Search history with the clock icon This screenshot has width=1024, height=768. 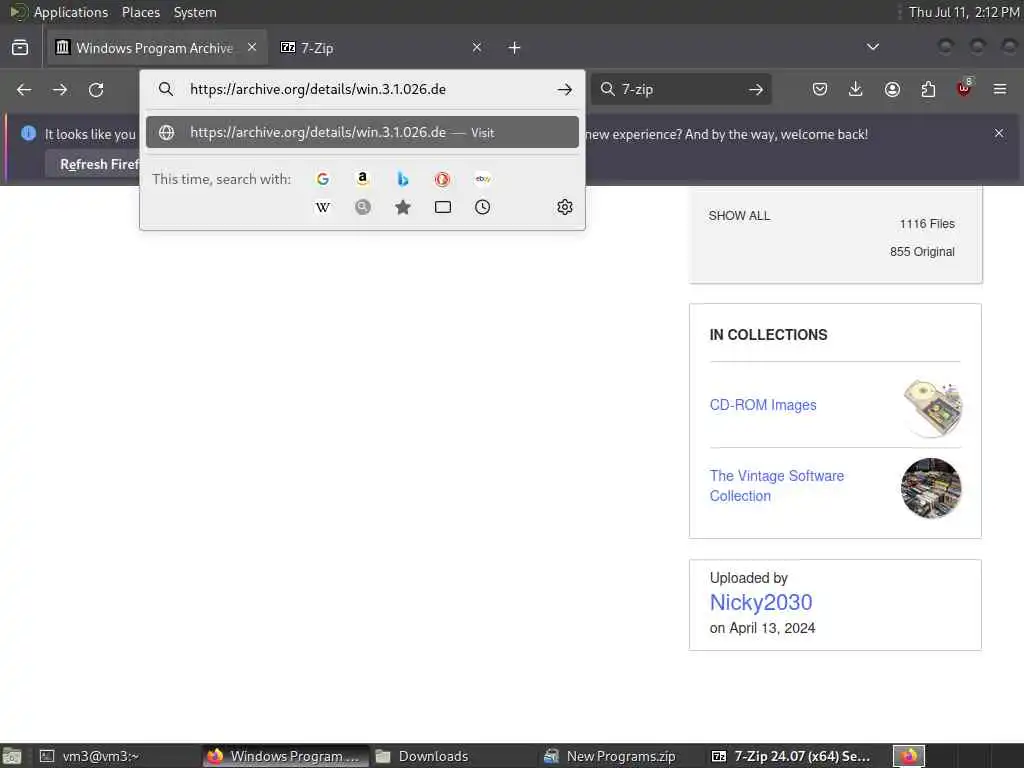tap(483, 208)
